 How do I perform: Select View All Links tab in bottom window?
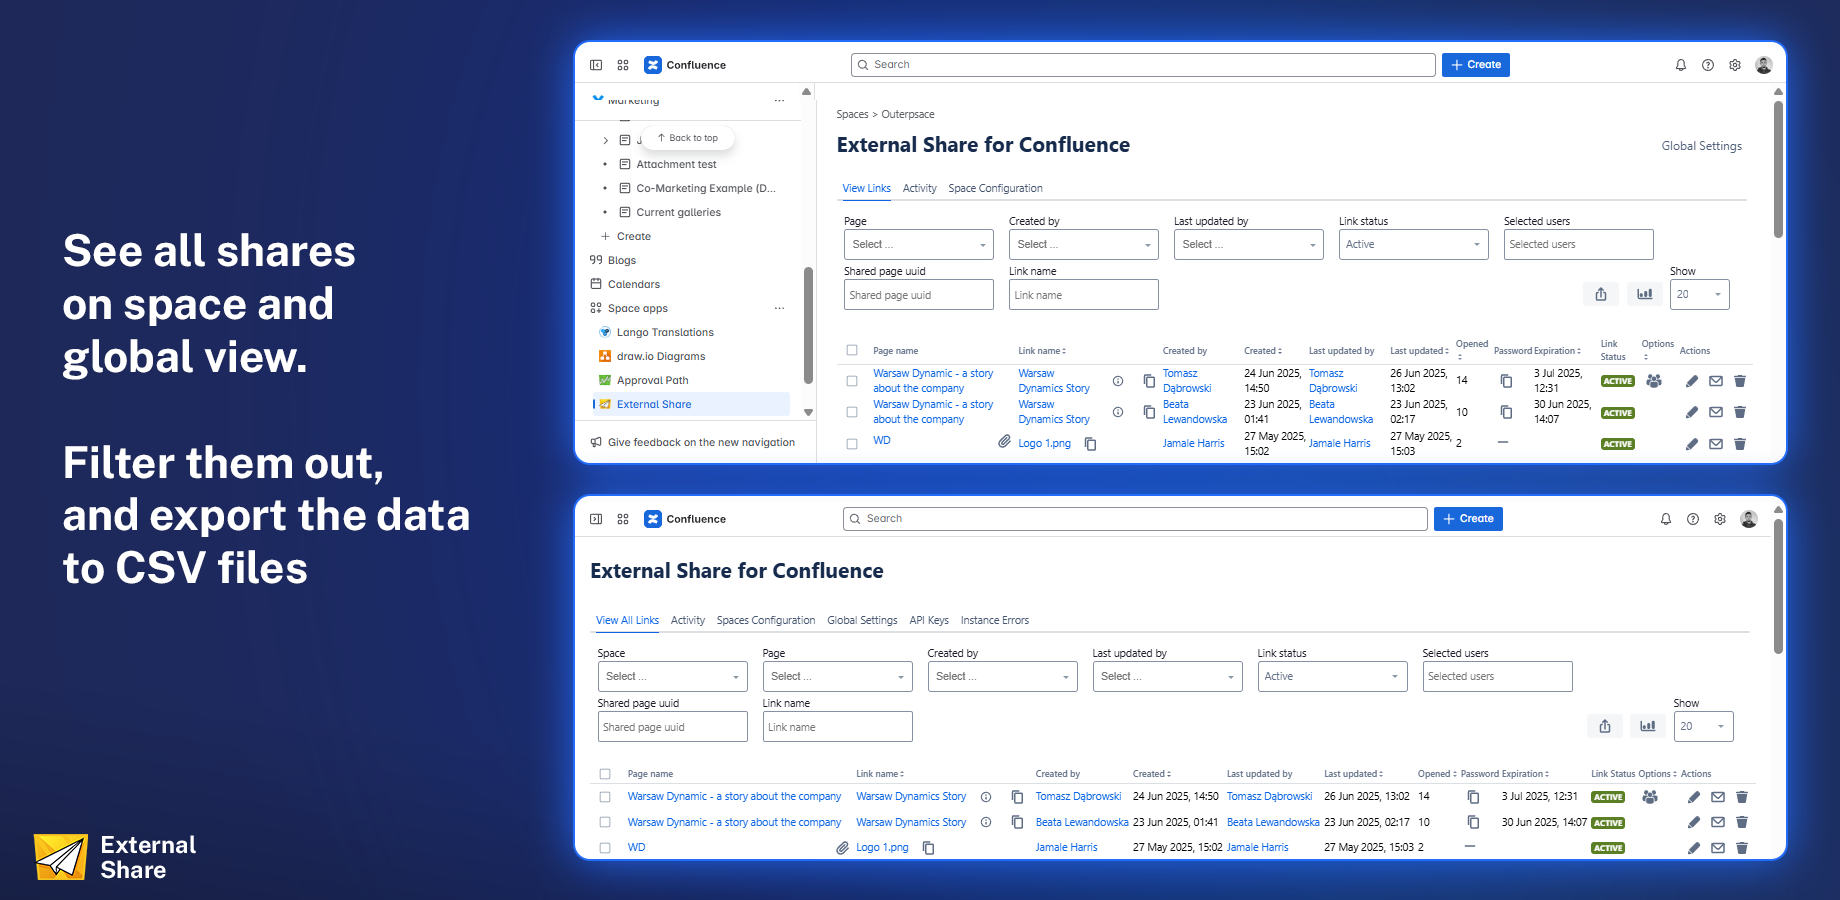tap(627, 620)
